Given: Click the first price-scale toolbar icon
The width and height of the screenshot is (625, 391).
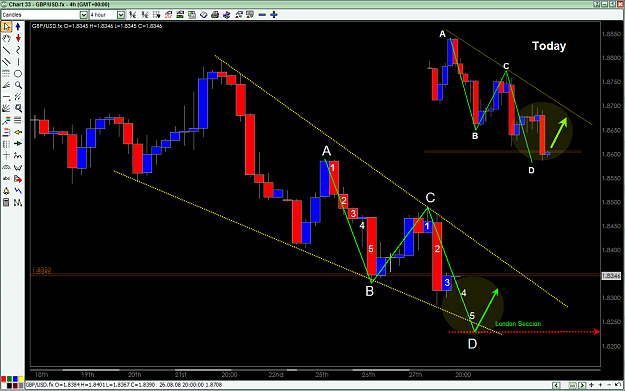Looking at the screenshot, I should tap(132, 15).
